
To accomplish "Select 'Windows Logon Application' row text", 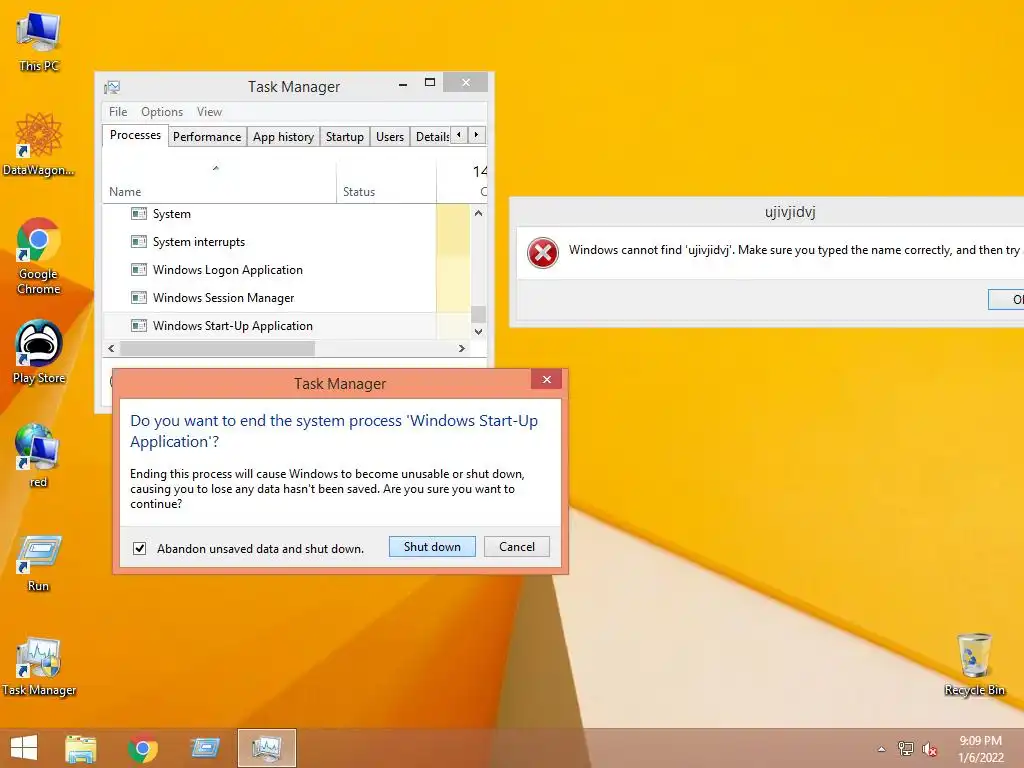I will pyautogui.click(x=227, y=270).
